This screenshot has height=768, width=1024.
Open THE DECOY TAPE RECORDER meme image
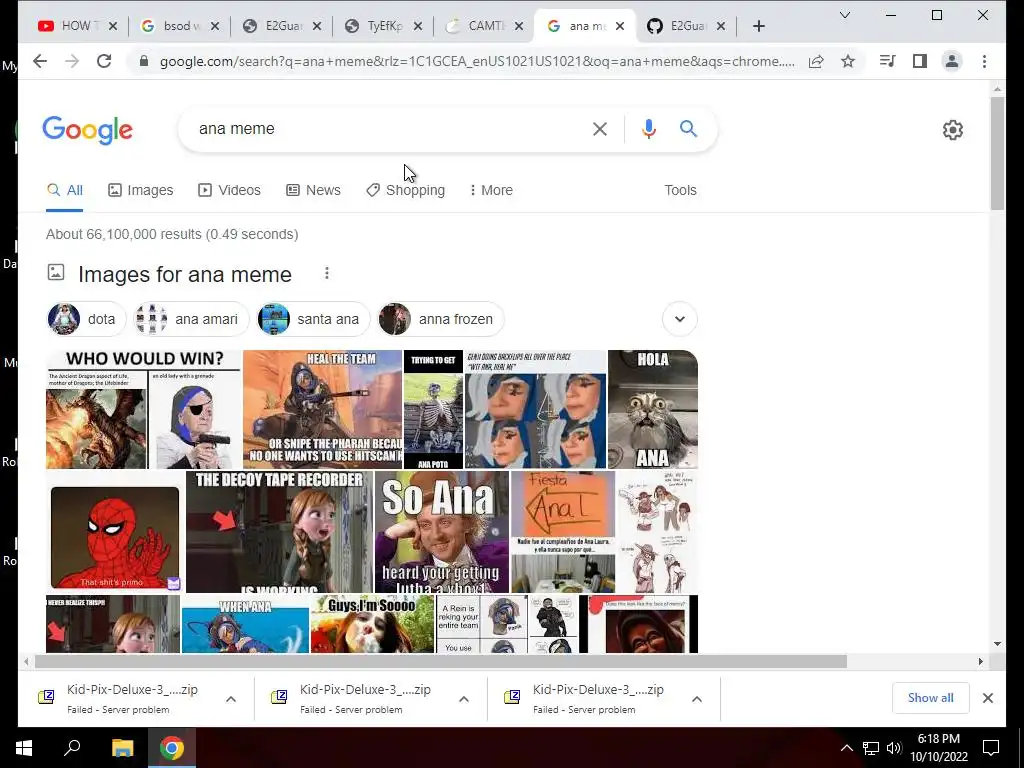coord(279,532)
